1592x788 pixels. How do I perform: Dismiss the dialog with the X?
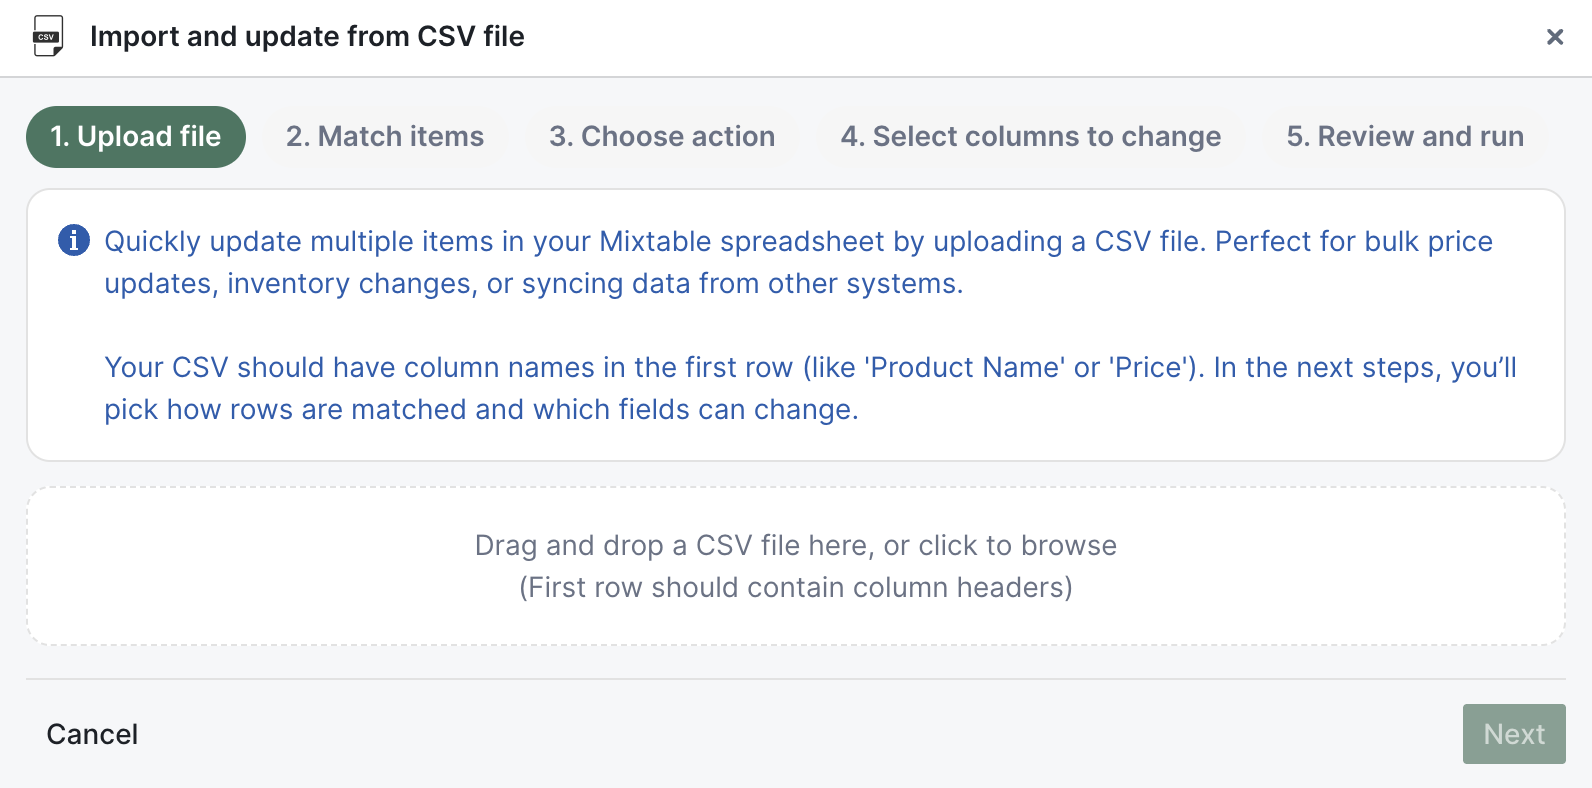[1555, 37]
